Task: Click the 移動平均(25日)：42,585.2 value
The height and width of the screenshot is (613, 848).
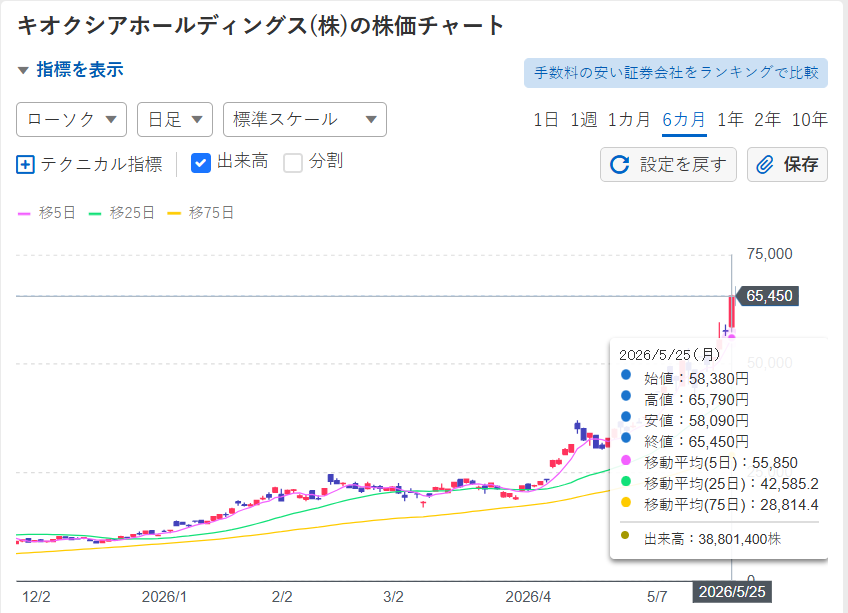Action: pyautogui.click(x=731, y=484)
